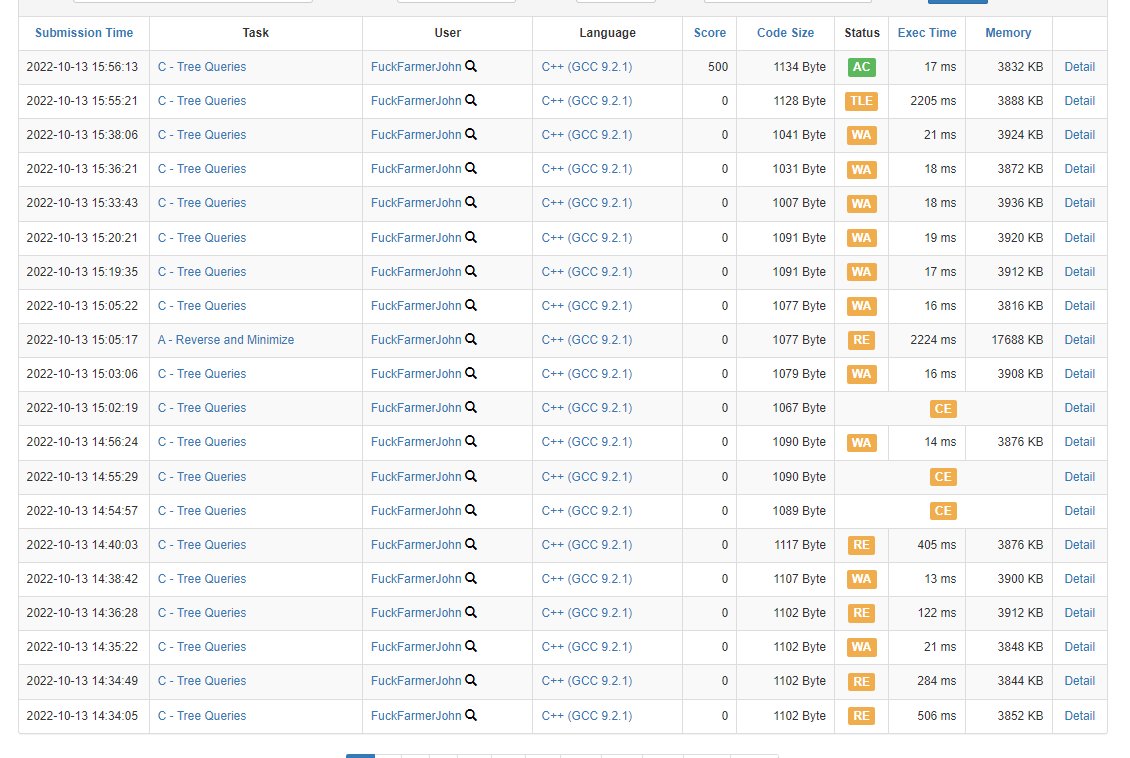The width and height of the screenshot is (1130, 758).
Task: Click magnifier icon in 15:20:21 row
Action: (x=471, y=237)
